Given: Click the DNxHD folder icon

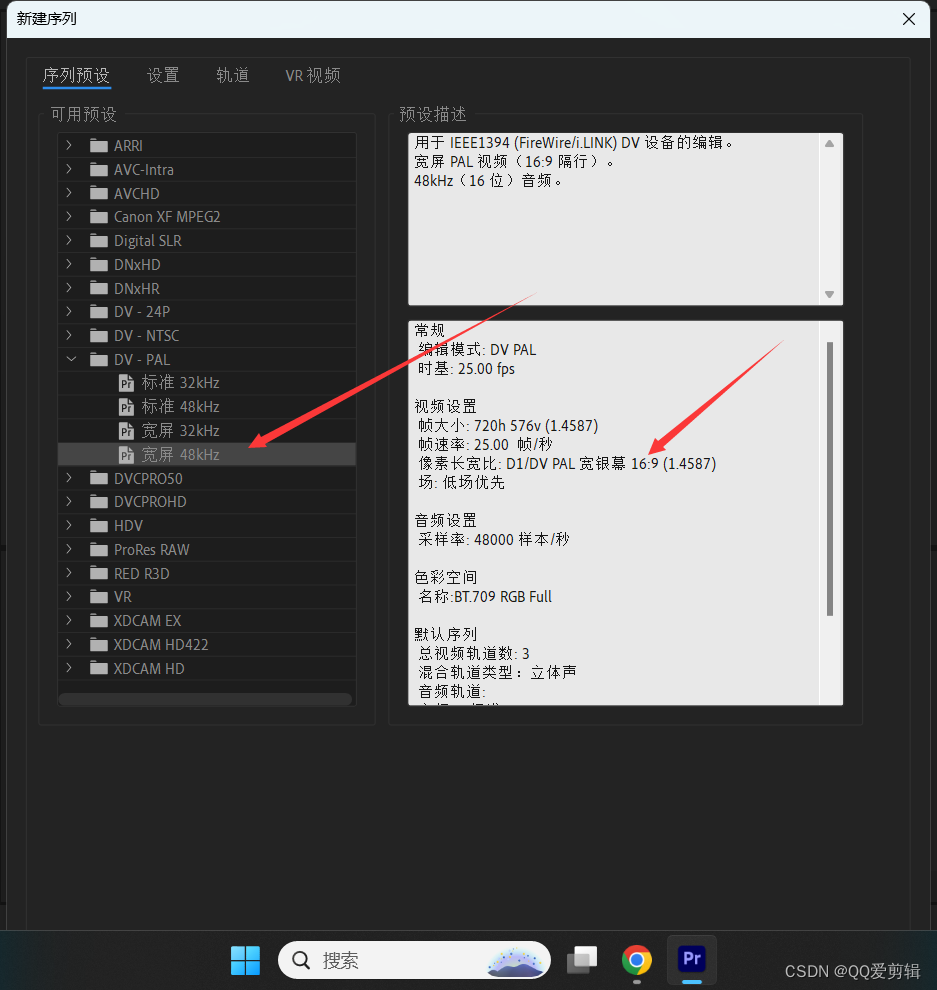Looking at the screenshot, I should click(x=98, y=265).
